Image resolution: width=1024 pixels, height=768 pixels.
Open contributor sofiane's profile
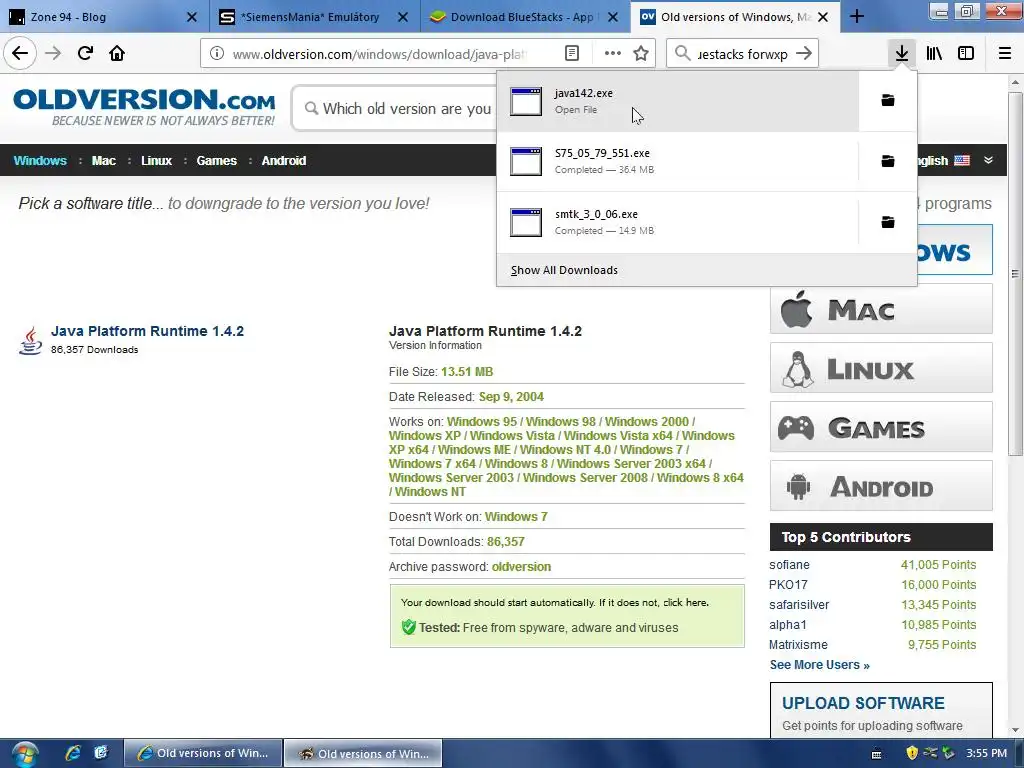click(x=789, y=565)
